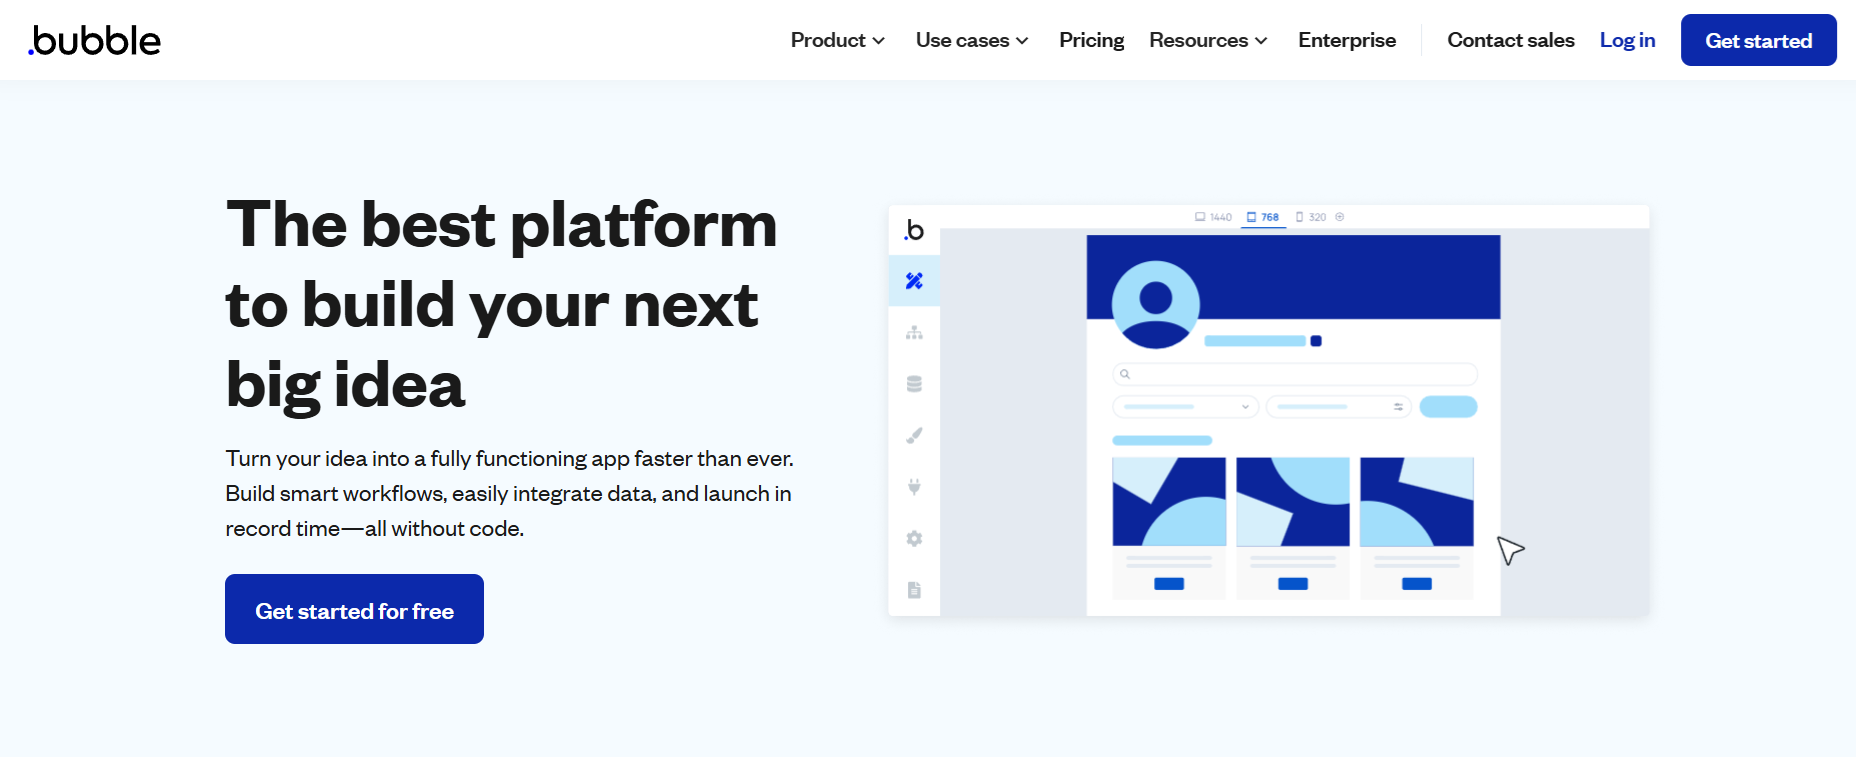Click the add breakpoint plus icon
The width and height of the screenshot is (1856, 772).
(1340, 217)
